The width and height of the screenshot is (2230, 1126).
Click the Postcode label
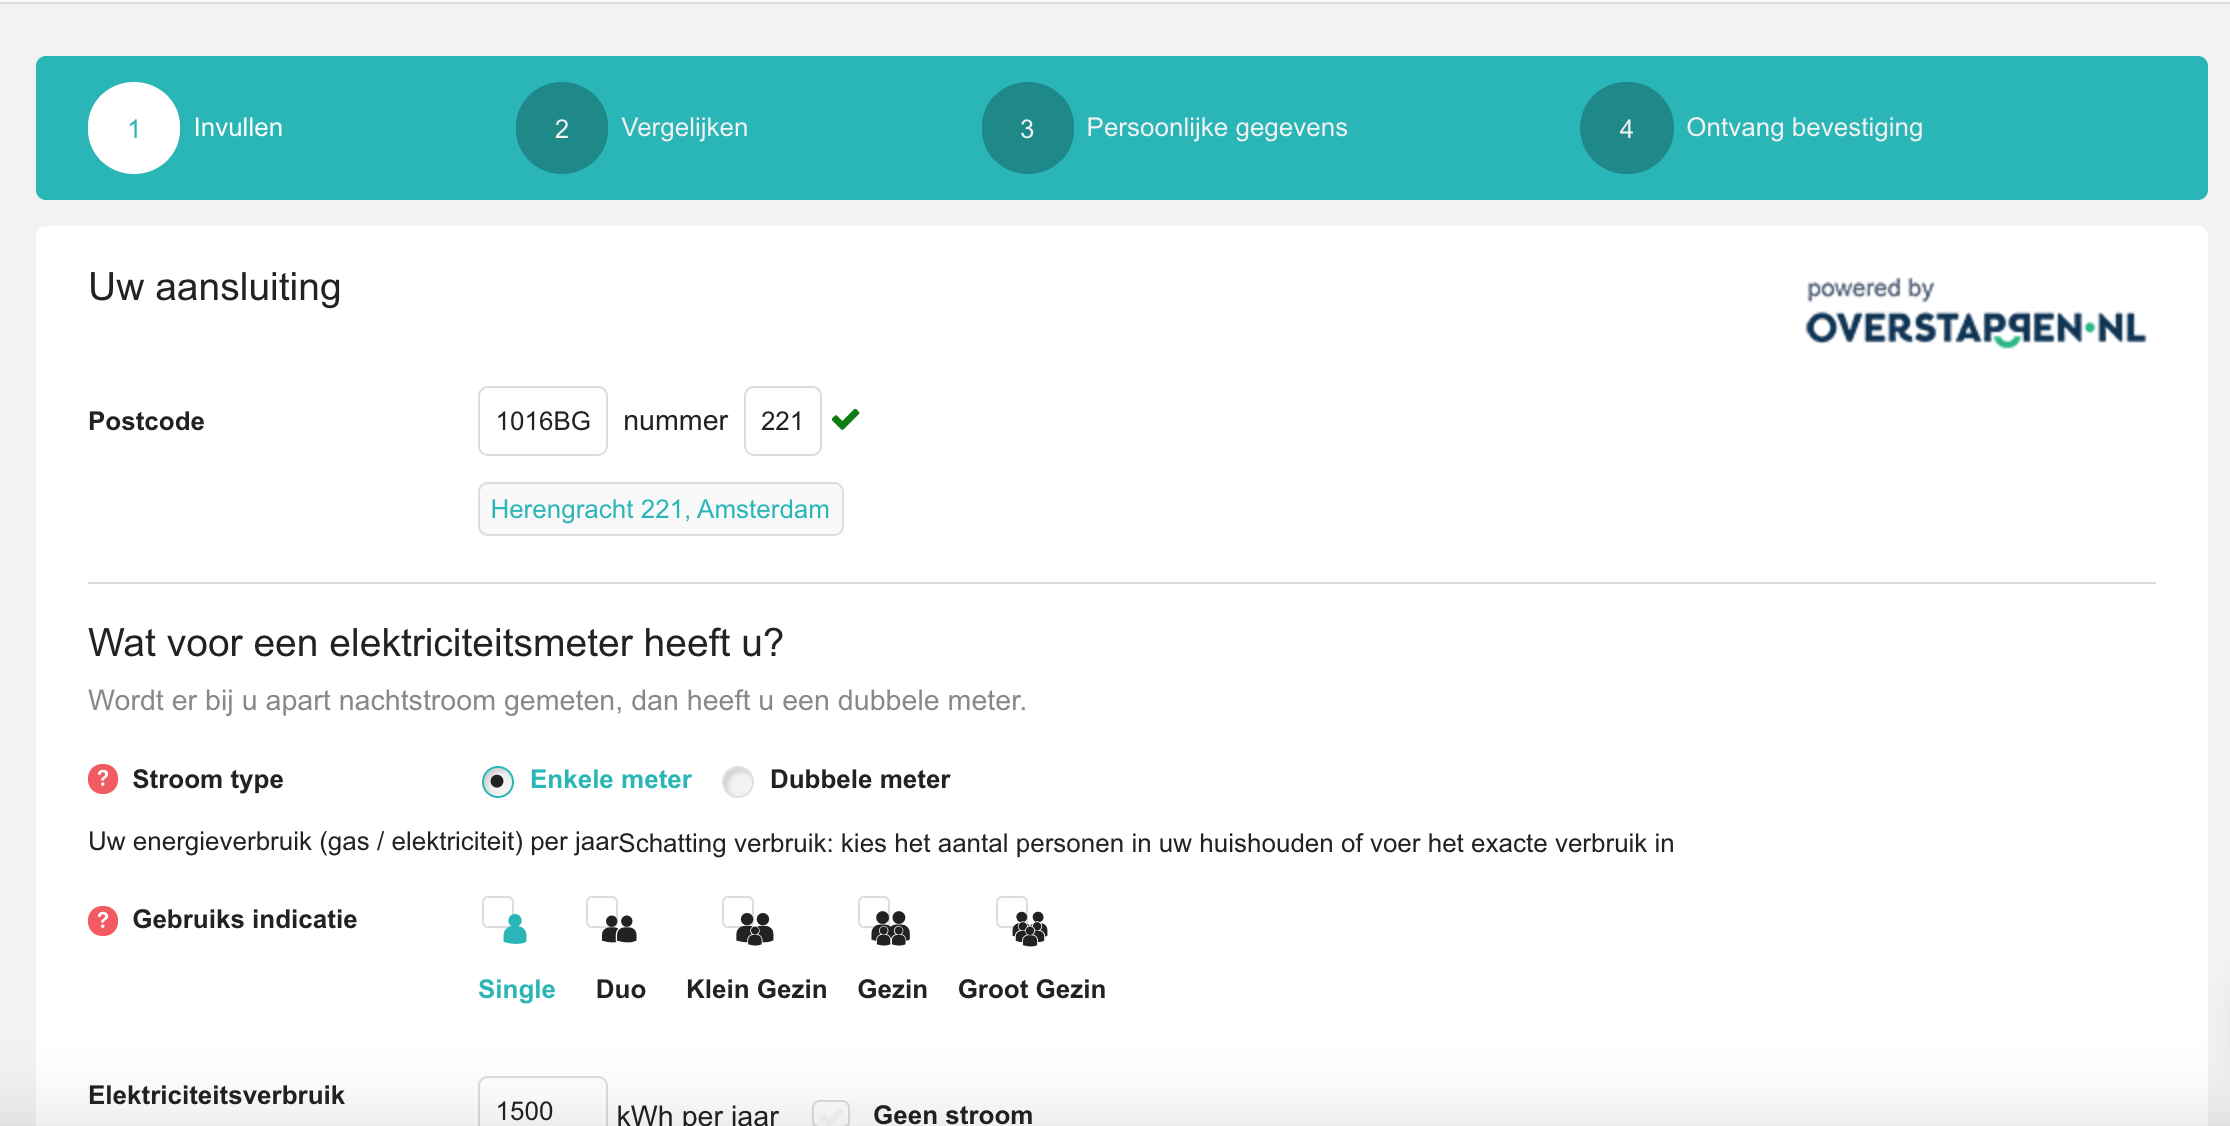[146, 421]
